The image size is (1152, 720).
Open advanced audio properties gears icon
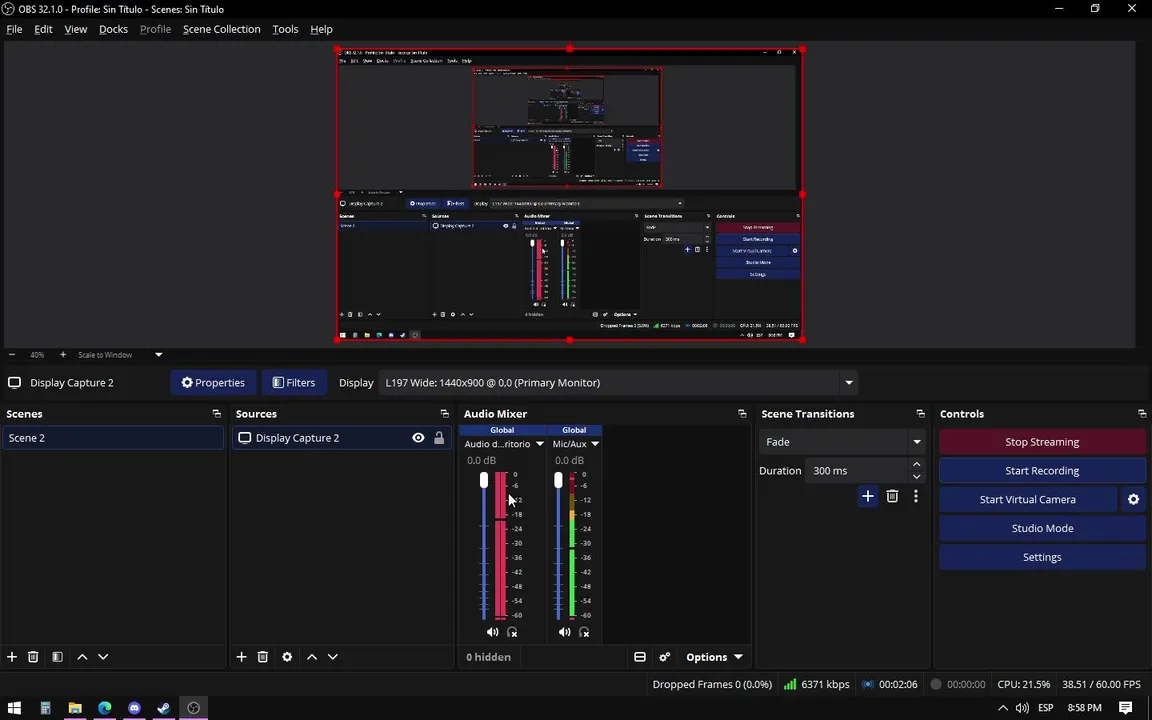(x=664, y=657)
